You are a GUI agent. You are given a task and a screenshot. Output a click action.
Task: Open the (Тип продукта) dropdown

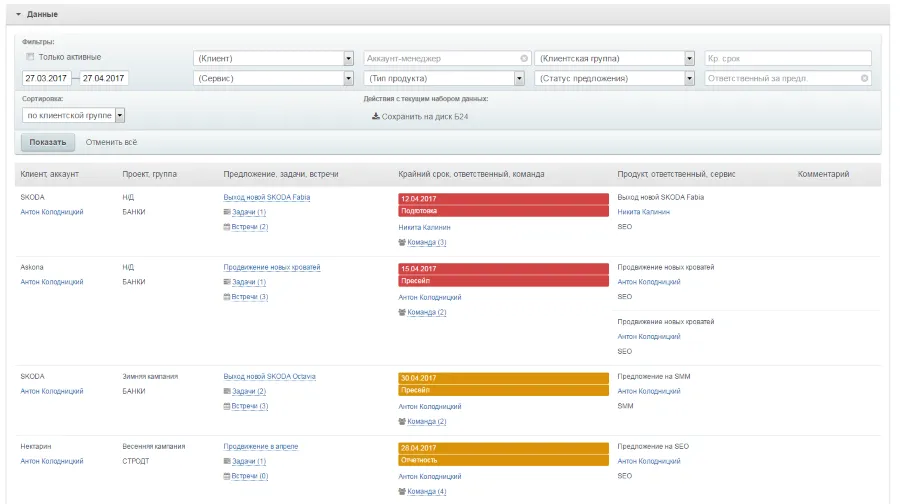[x=519, y=78]
